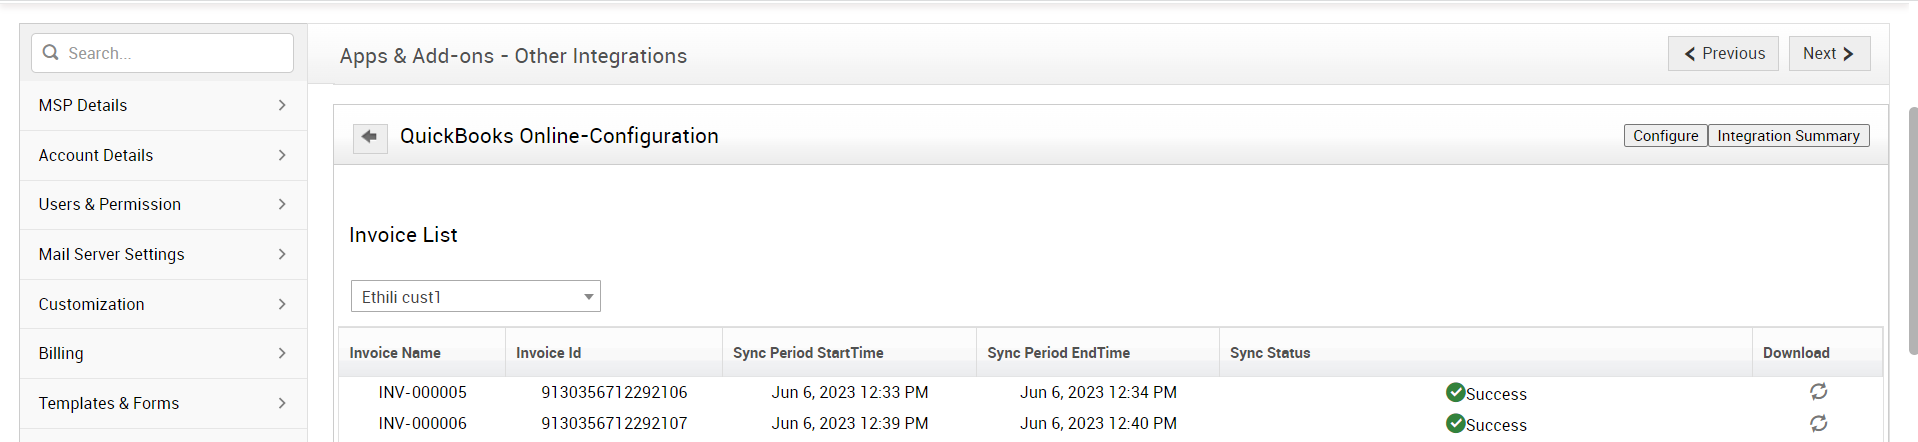Click the page's vertical scrollbar
Screen dimensions: 1918x442
(1913, 230)
